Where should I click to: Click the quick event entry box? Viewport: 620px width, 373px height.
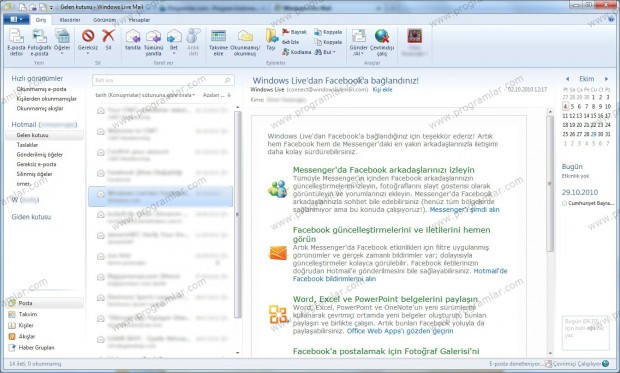pos(586,333)
